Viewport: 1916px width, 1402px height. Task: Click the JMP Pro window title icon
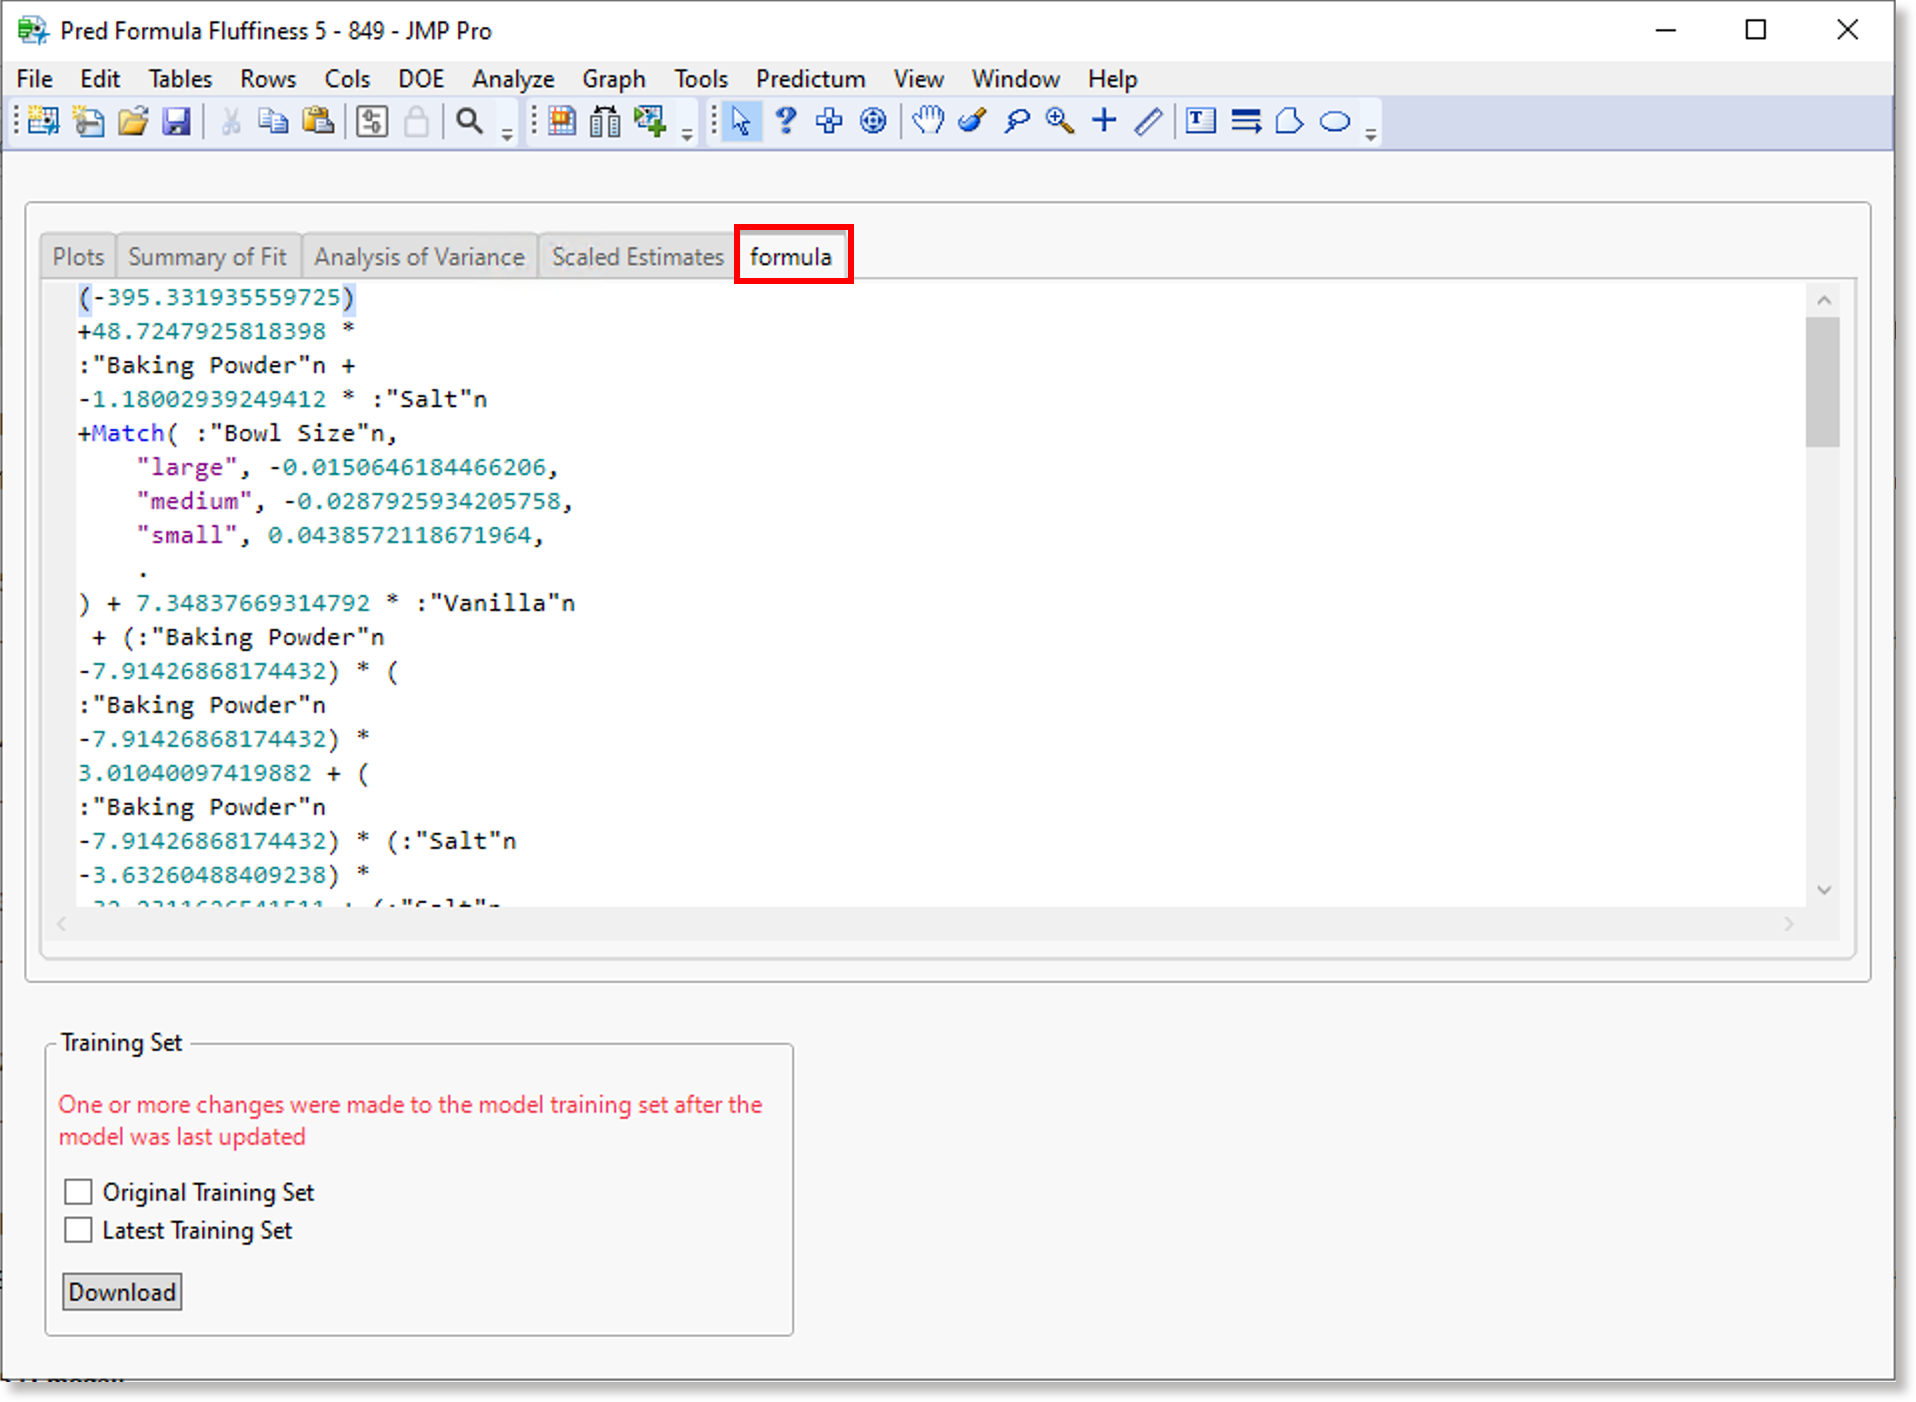[x=33, y=30]
